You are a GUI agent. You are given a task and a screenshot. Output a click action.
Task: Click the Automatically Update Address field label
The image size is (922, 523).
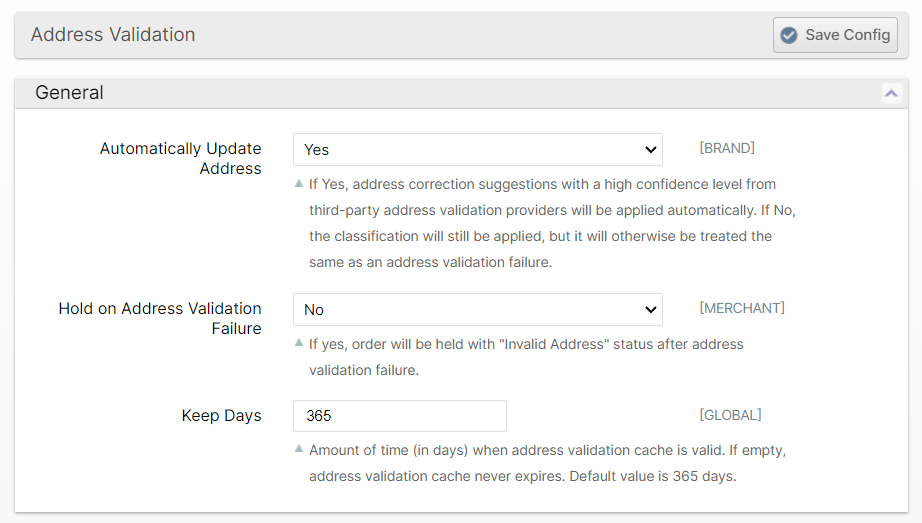click(x=180, y=159)
